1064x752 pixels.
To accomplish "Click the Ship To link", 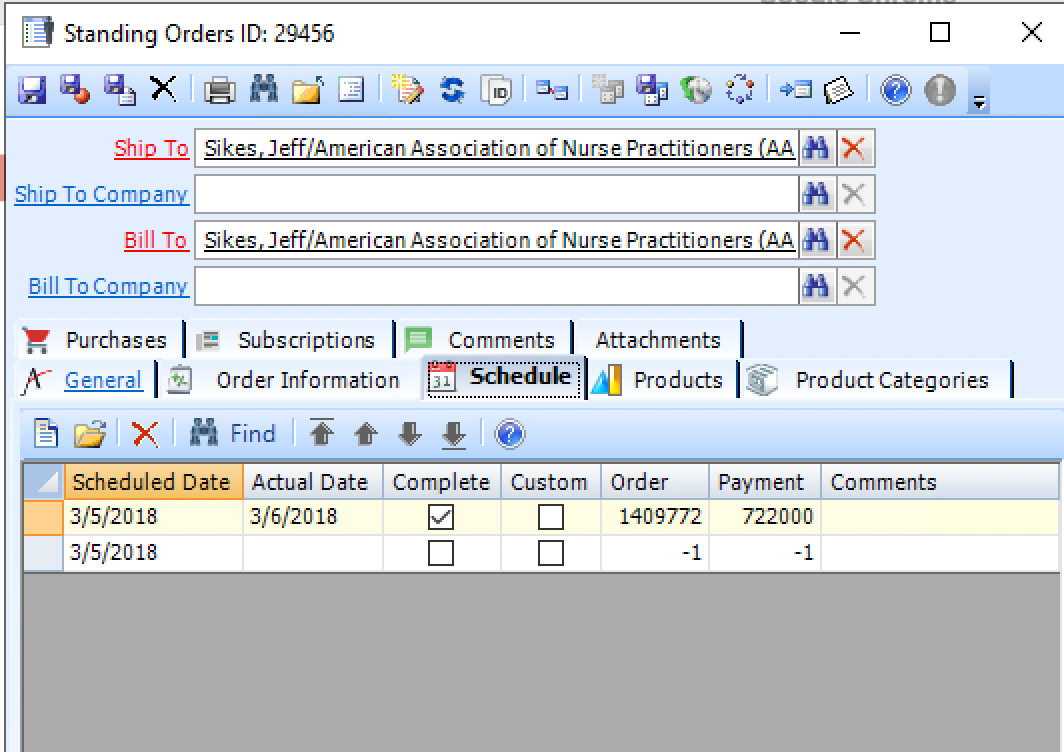I will point(150,147).
